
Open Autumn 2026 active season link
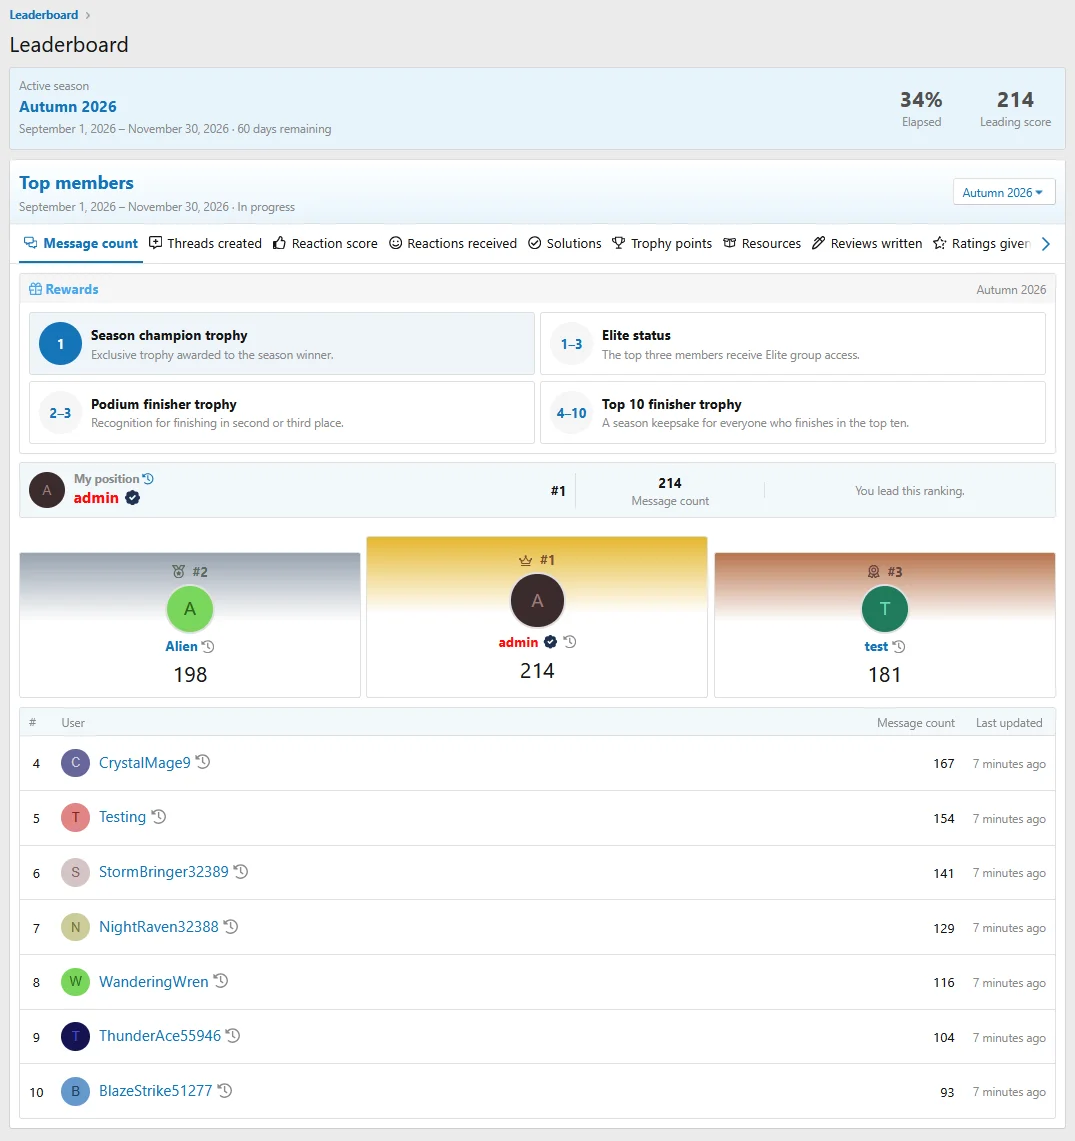click(x=68, y=106)
